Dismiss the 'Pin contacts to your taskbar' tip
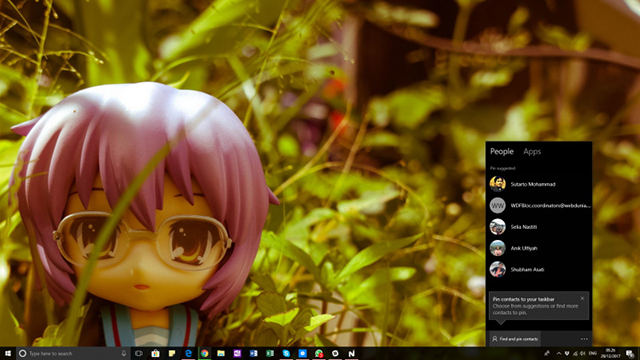The height and width of the screenshot is (360, 640). click(582, 298)
